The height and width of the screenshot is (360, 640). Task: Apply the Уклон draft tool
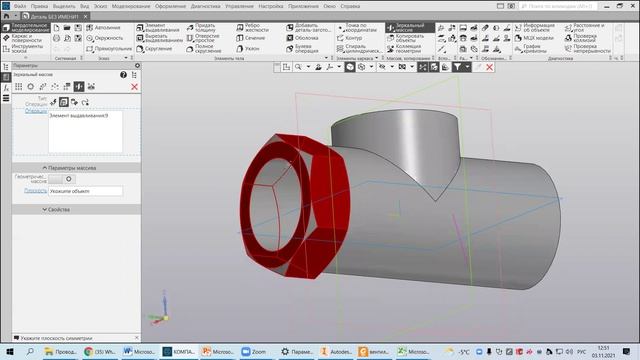[248, 49]
